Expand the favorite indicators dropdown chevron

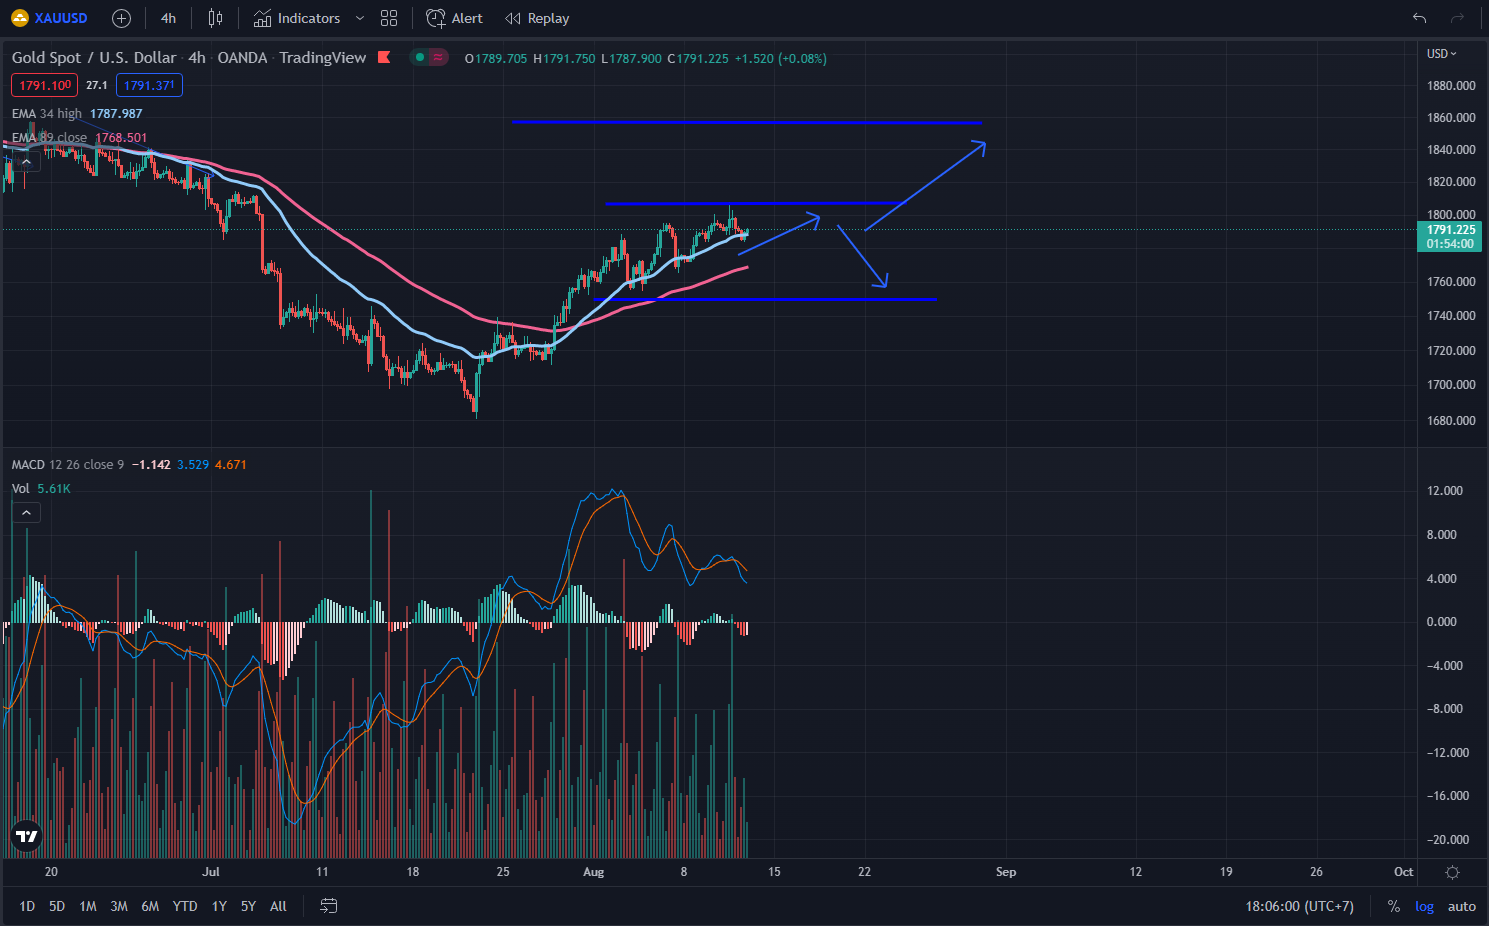coord(360,18)
